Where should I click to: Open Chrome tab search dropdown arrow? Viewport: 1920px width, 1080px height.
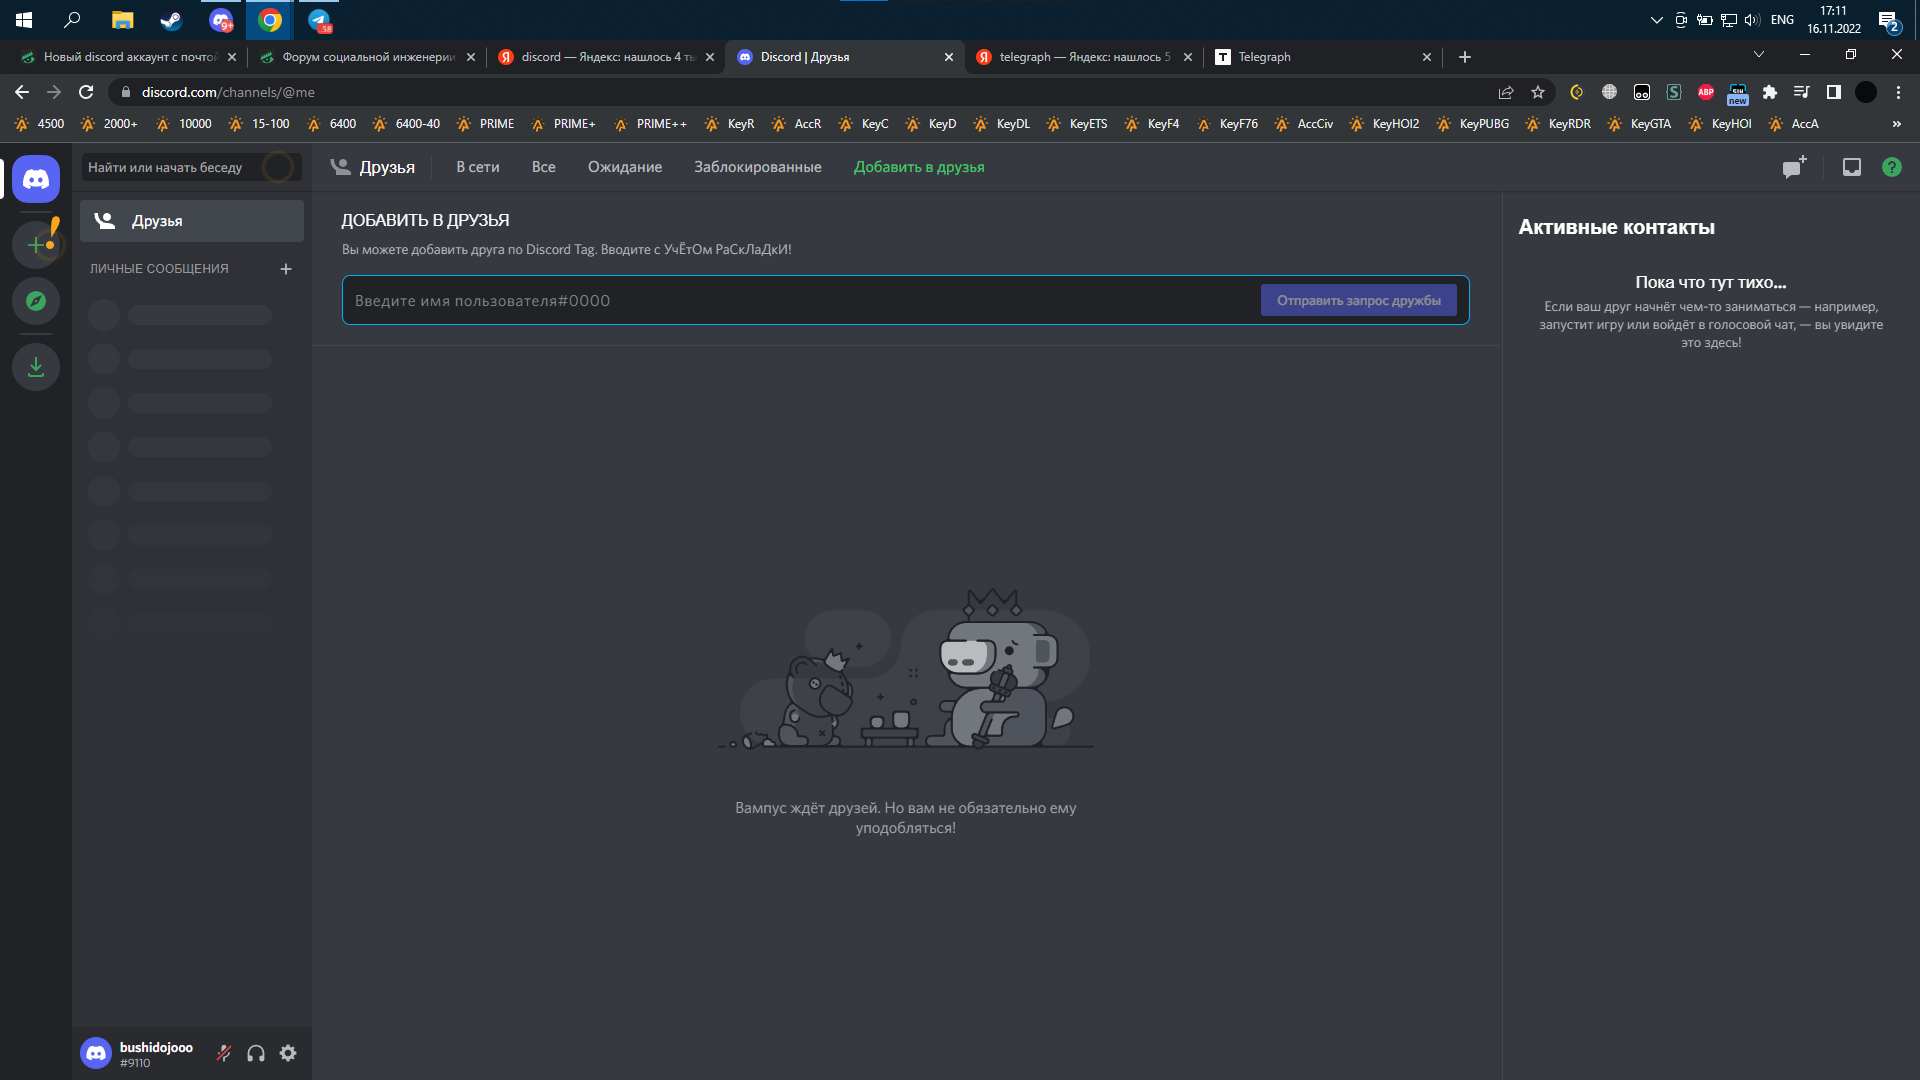point(1759,55)
